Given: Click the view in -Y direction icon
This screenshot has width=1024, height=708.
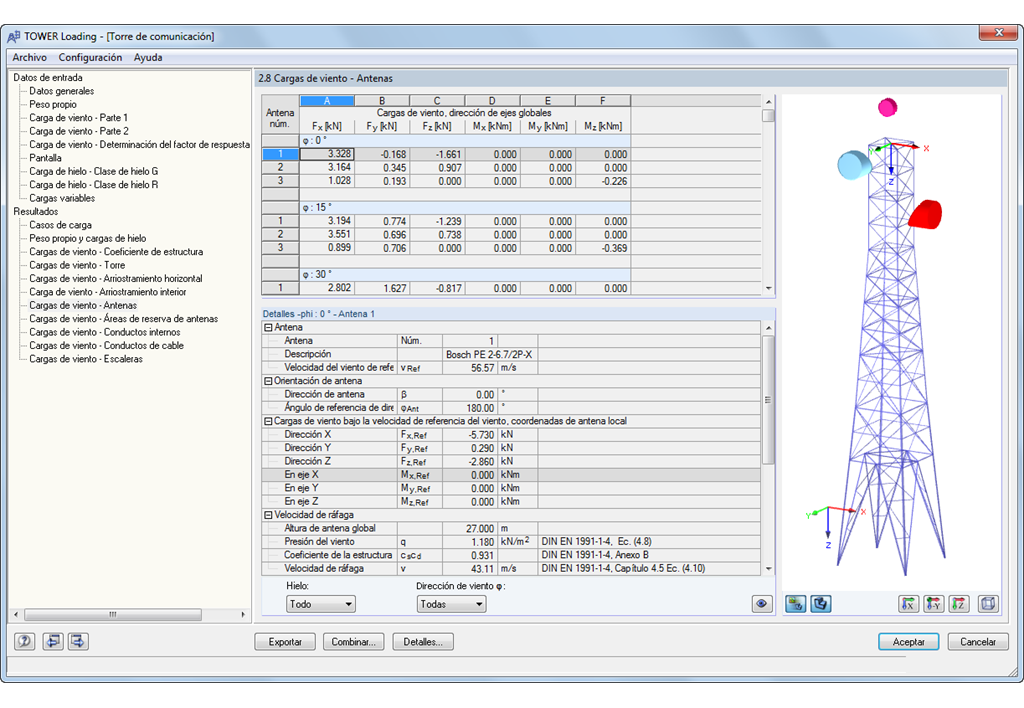Looking at the screenshot, I should tap(933, 604).
